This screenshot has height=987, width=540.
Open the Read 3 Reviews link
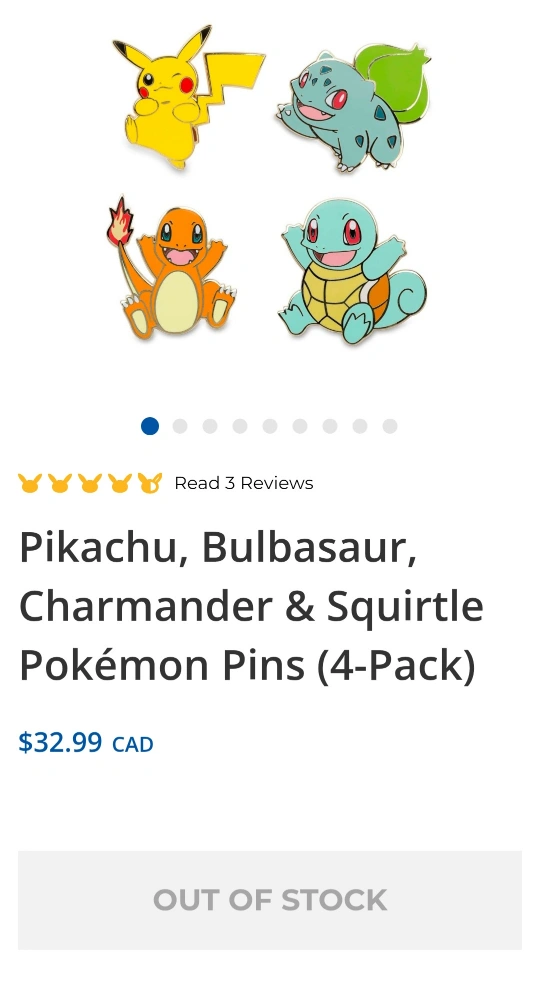244,483
